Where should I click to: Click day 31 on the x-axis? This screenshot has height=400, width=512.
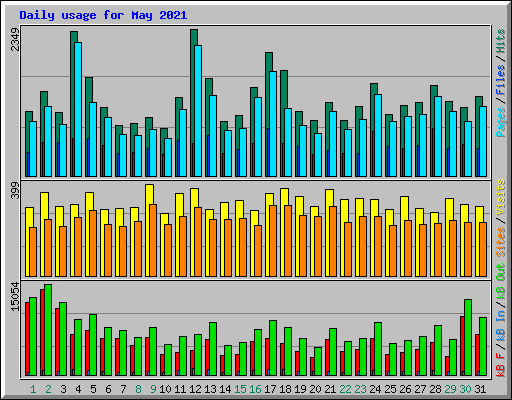(x=480, y=389)
